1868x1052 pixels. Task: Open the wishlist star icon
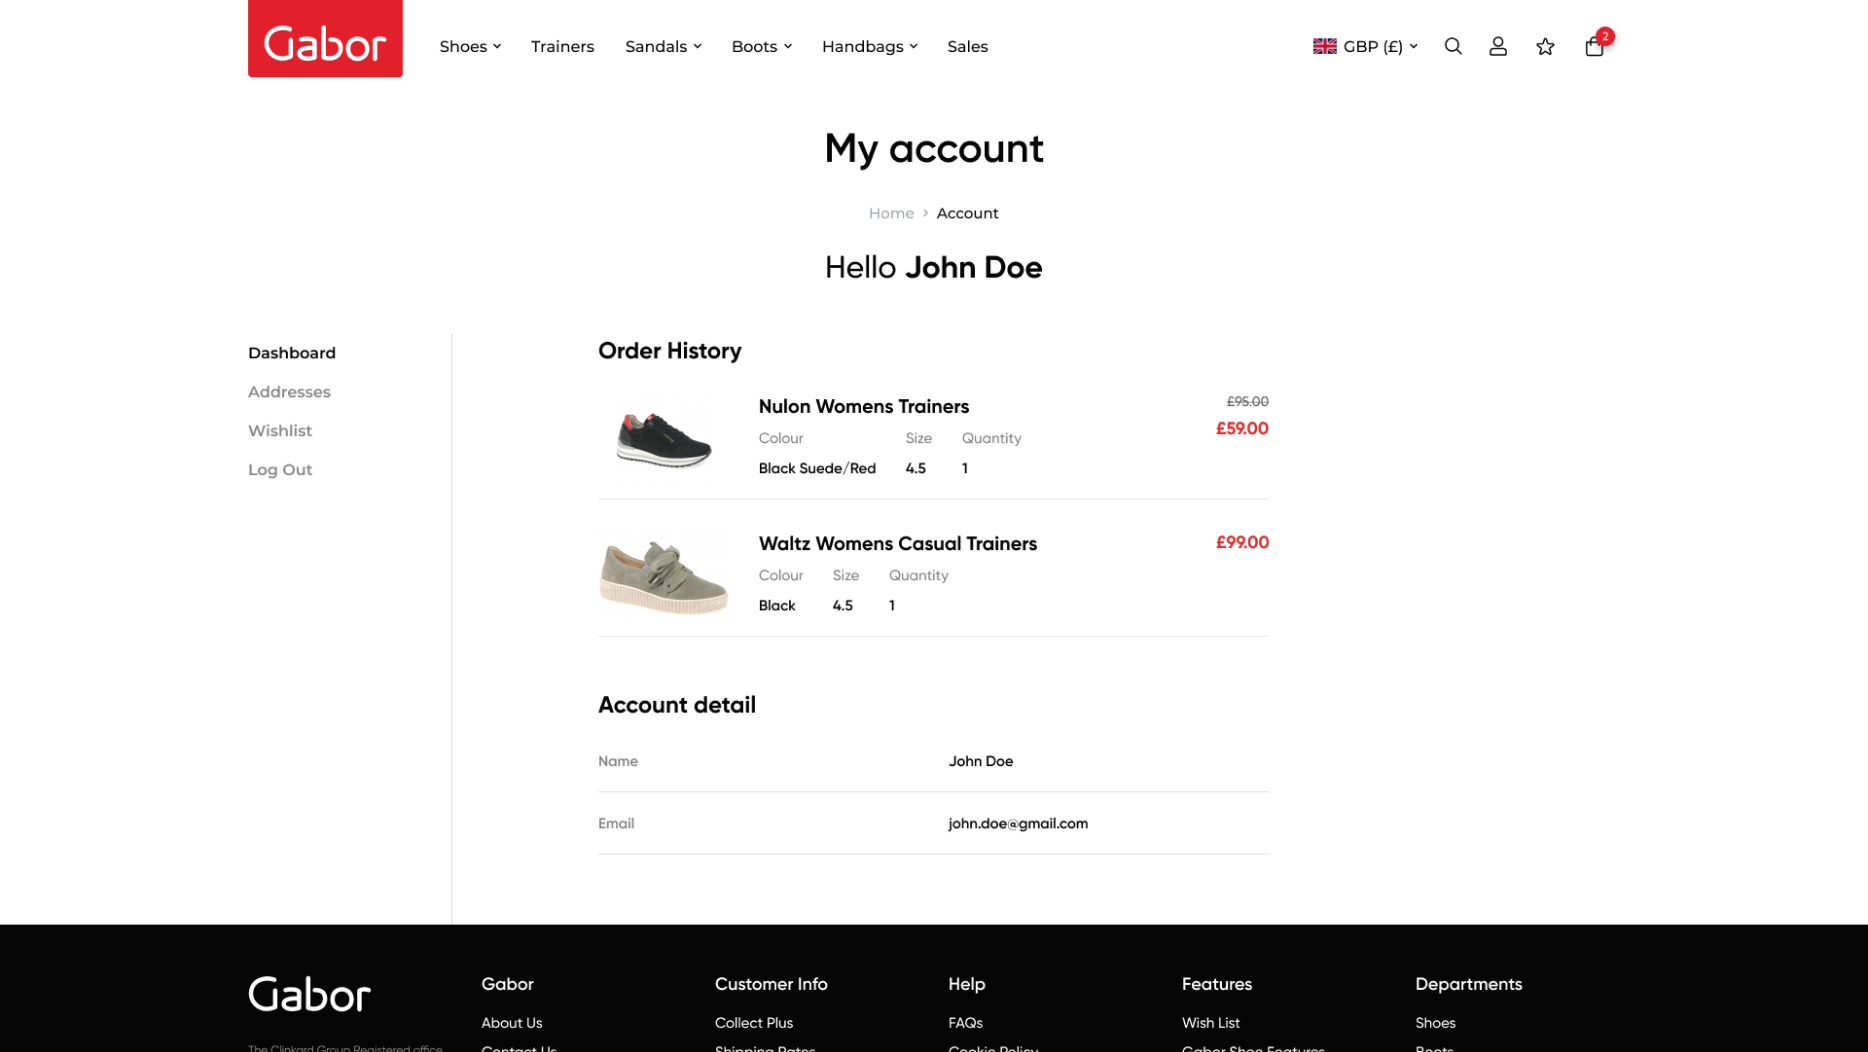[x=1545, y=46]
